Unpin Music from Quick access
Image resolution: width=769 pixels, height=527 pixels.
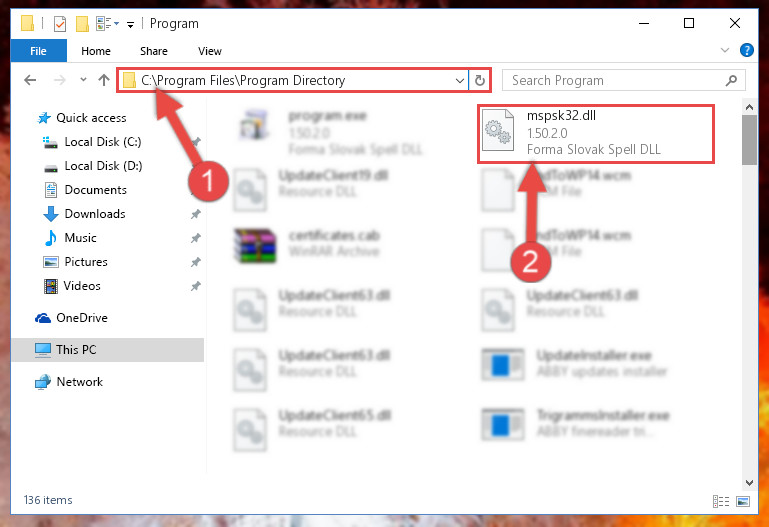tap(196, 238)
